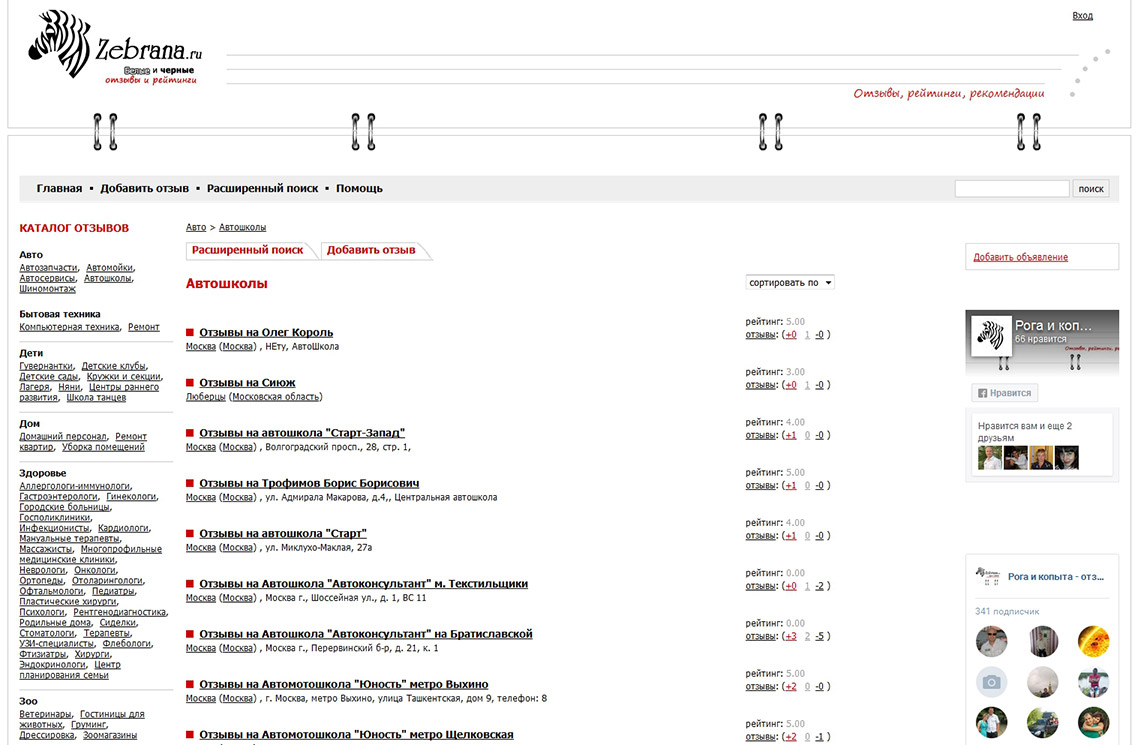Open the 'сортировать по' dropdown
The width and height of the screenshot is (1138, 745).
pos(790,283)
